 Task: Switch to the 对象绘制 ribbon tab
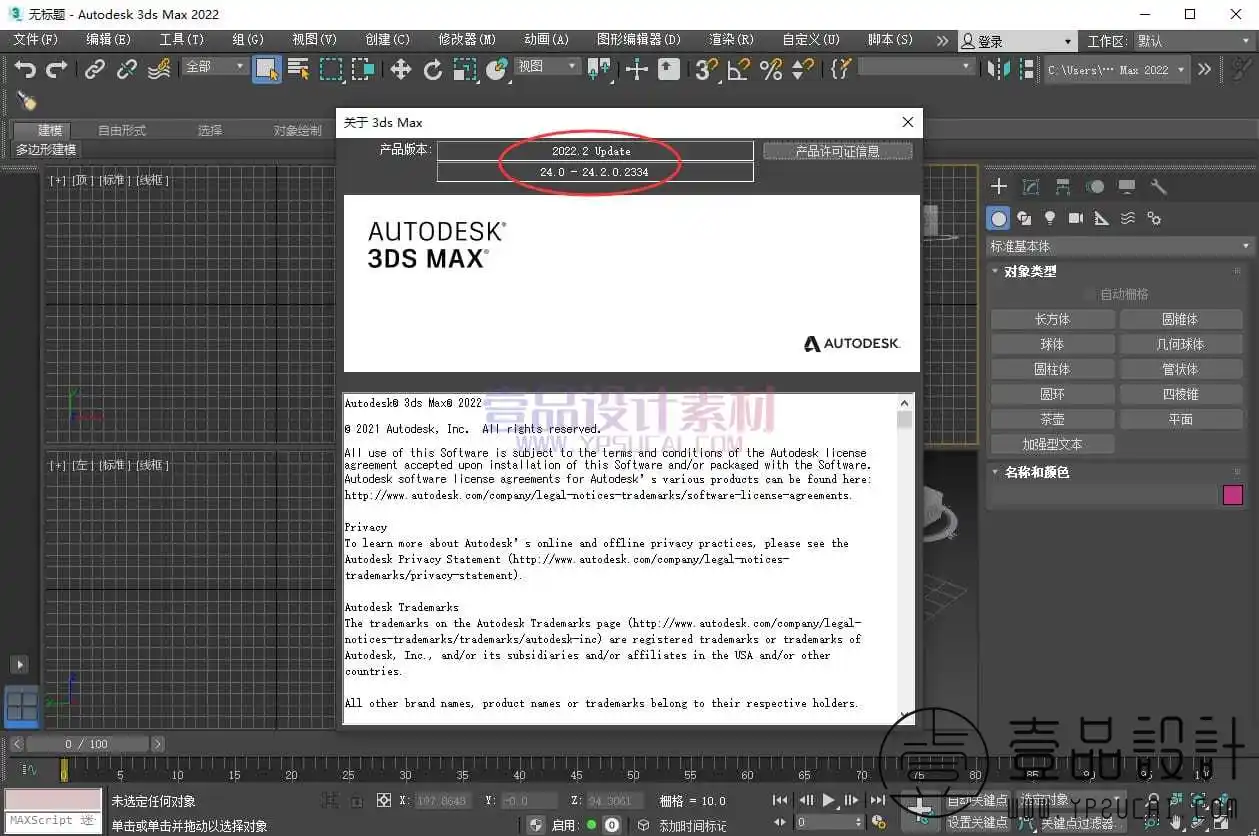coord(298,130)
